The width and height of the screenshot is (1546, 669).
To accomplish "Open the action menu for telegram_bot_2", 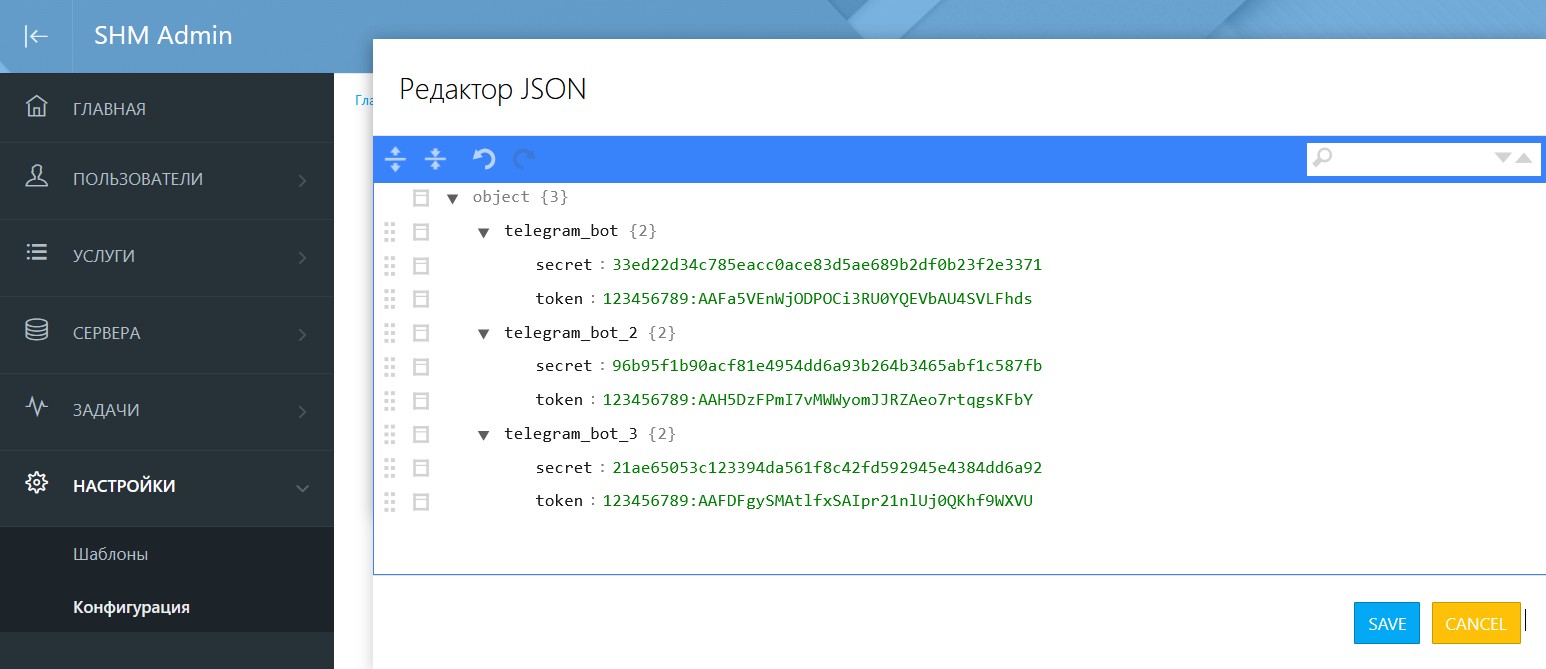I will (x=421, y=333).
